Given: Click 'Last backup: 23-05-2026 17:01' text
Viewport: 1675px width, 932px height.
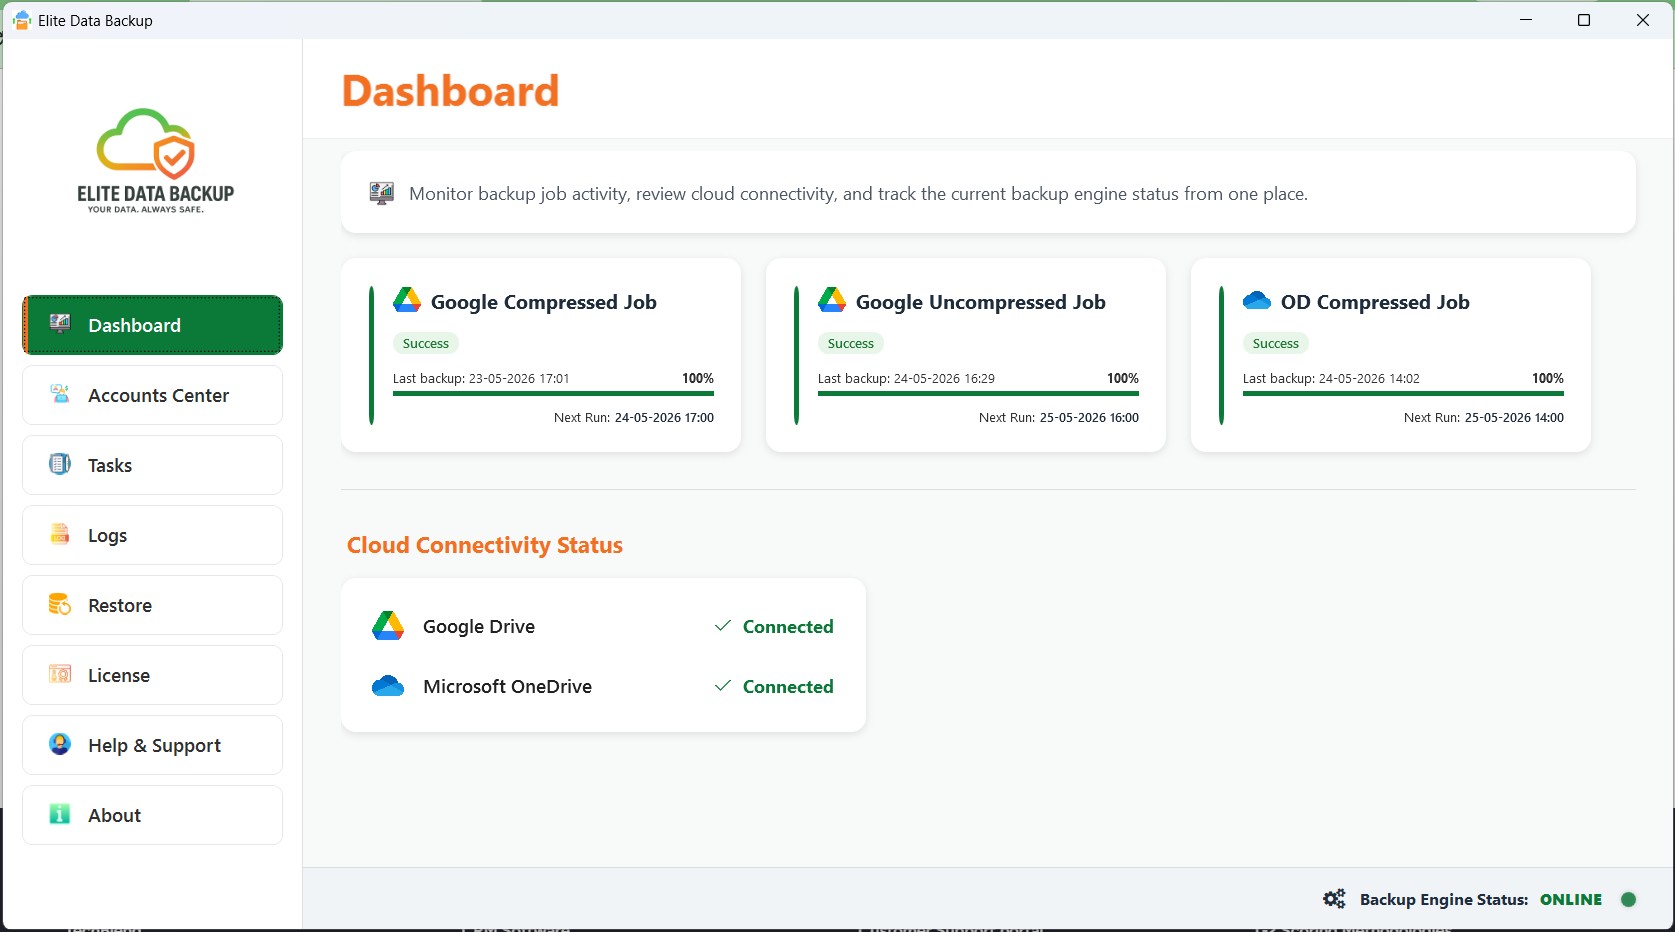Looking at the screenshot, I should (481, 378).
